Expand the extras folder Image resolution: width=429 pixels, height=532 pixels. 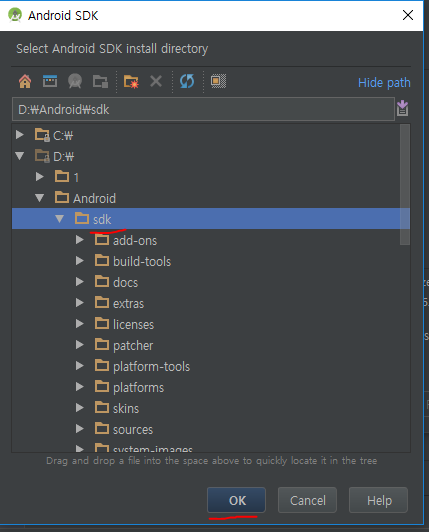[x=80, y=303]
